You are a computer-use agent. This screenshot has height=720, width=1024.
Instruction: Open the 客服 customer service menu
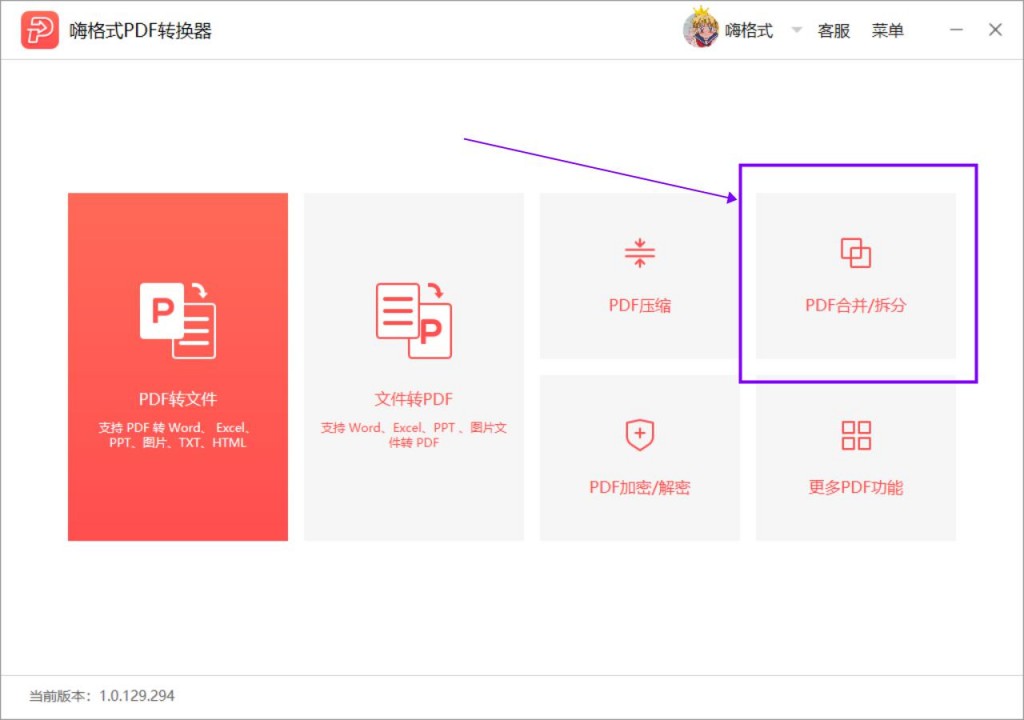pos(833,31)
